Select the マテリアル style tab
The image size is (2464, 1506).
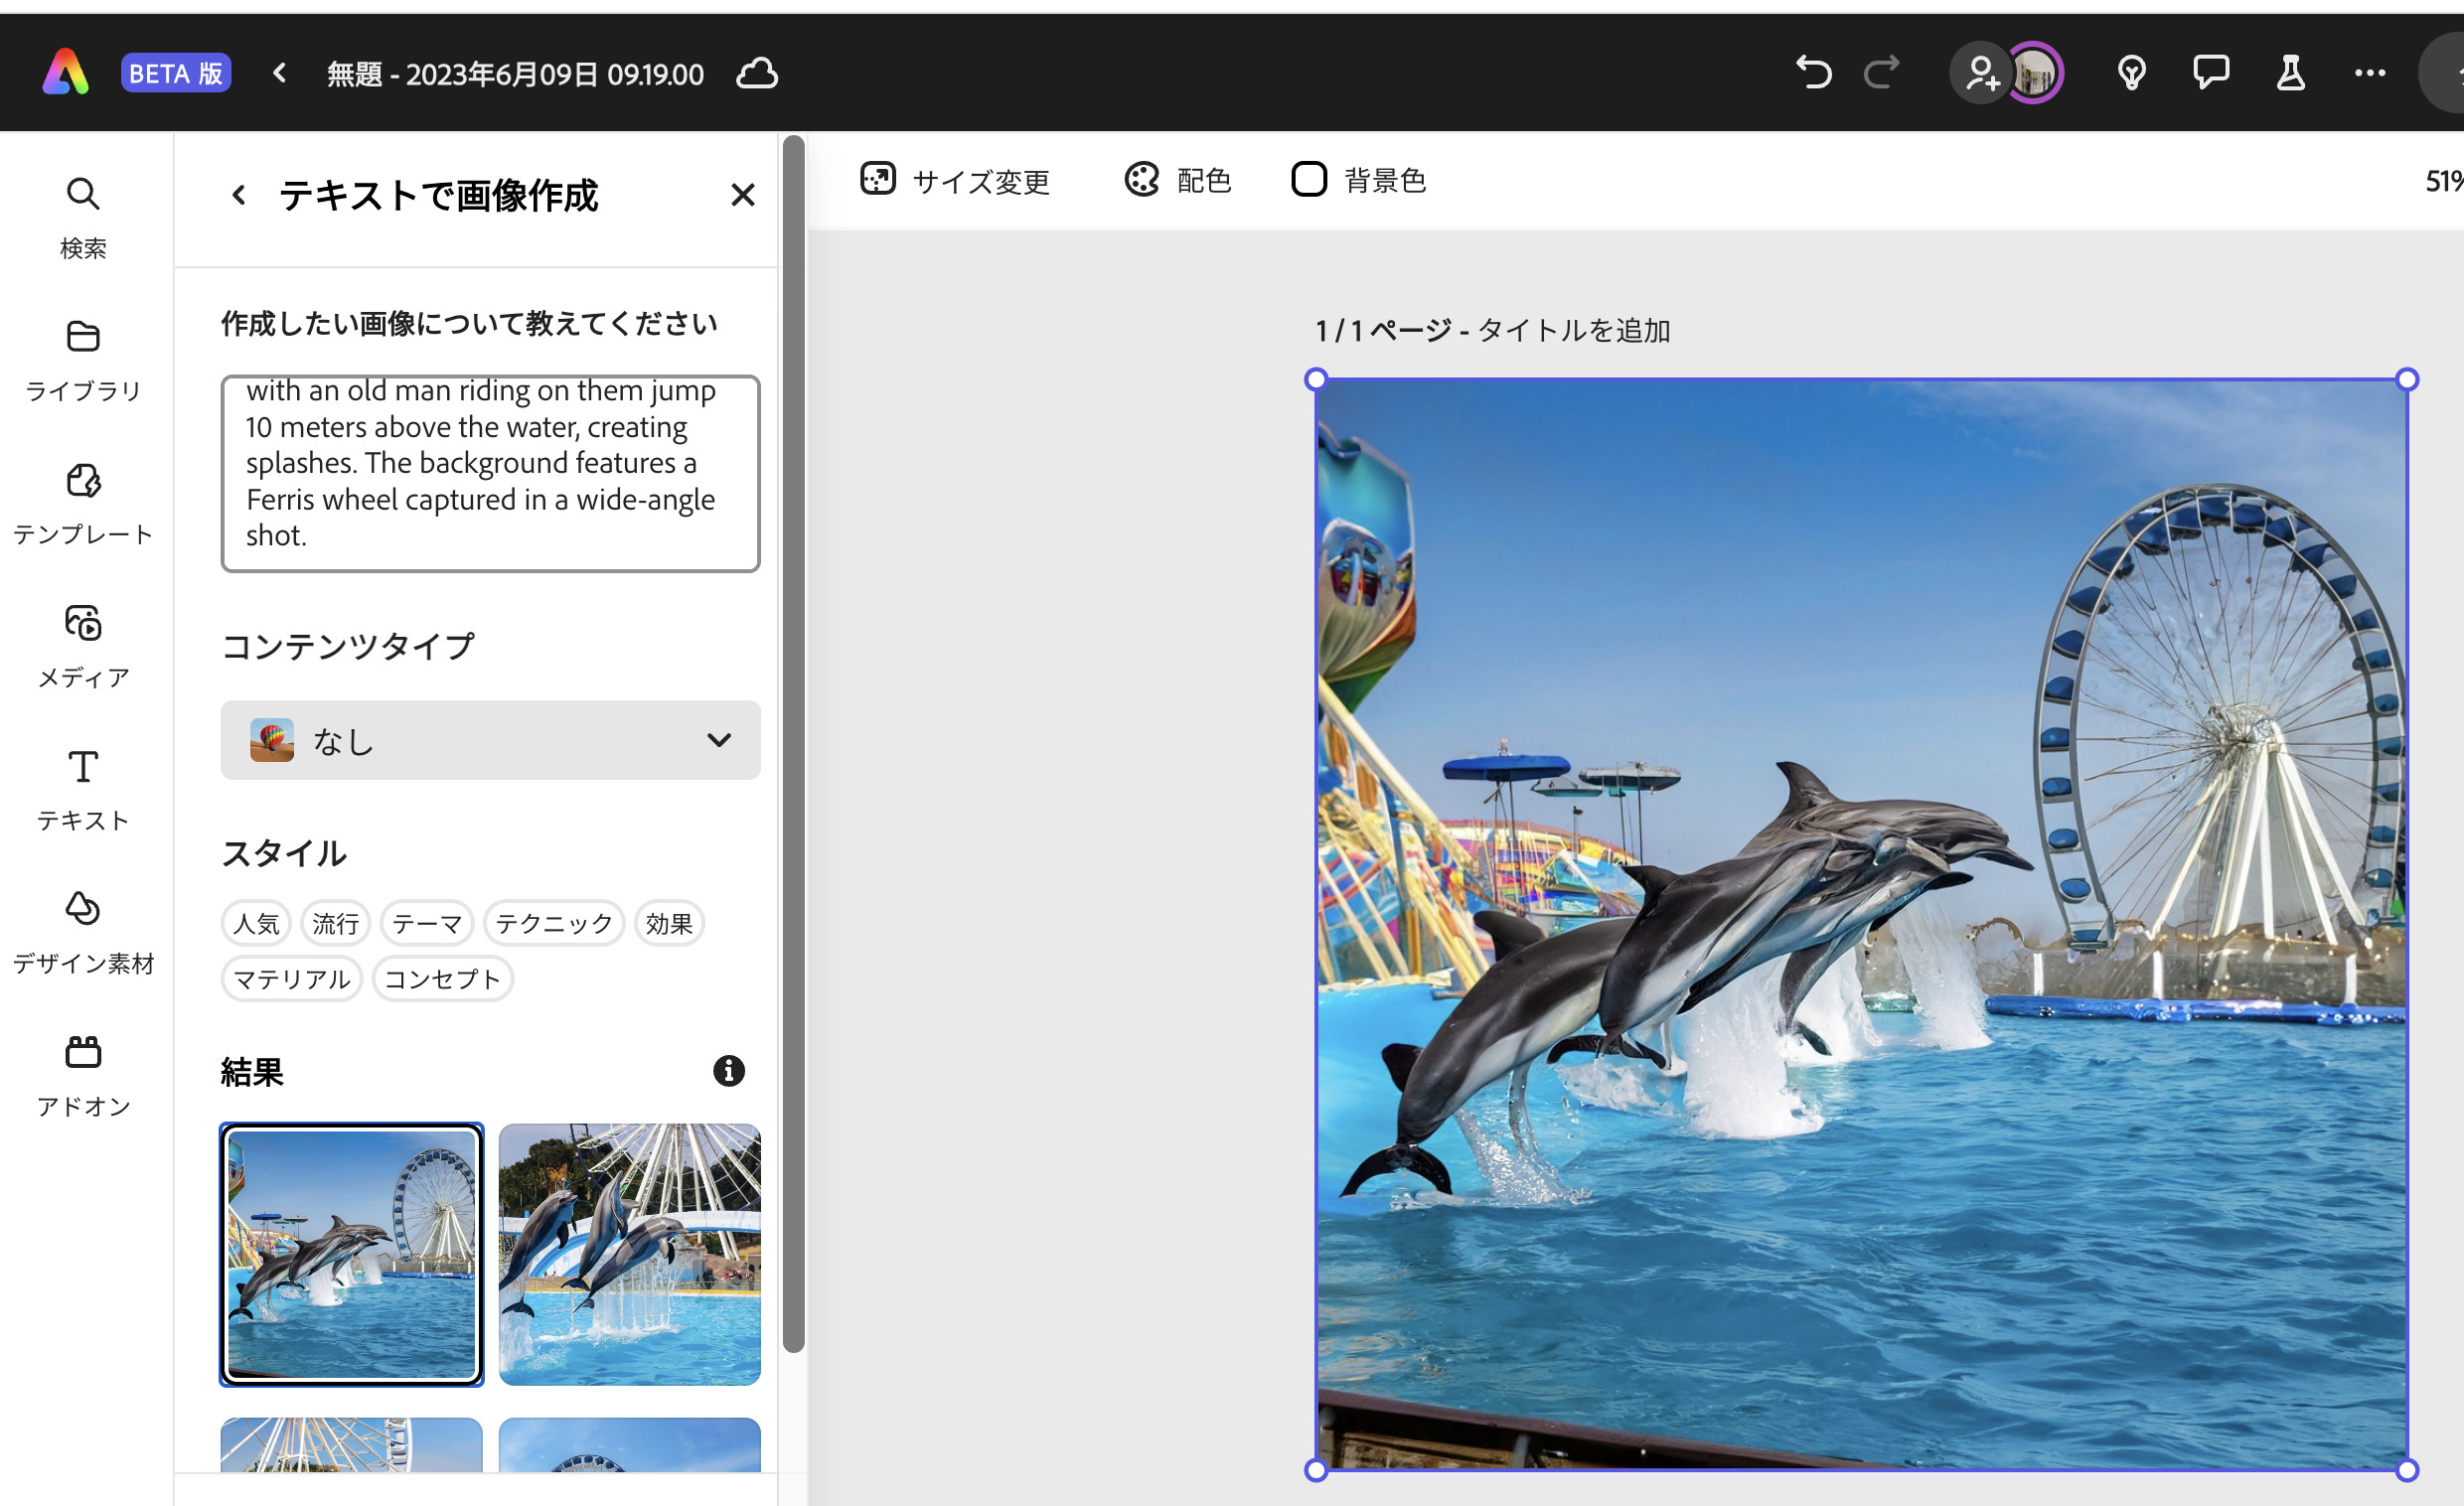(x=291, y=978)
